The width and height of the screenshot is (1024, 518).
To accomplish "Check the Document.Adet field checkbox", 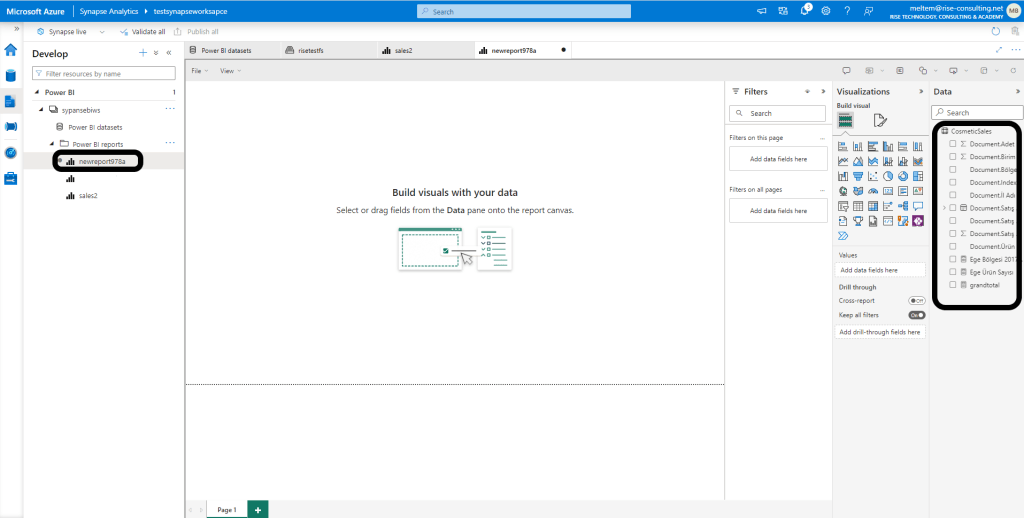I will [953, 144].
